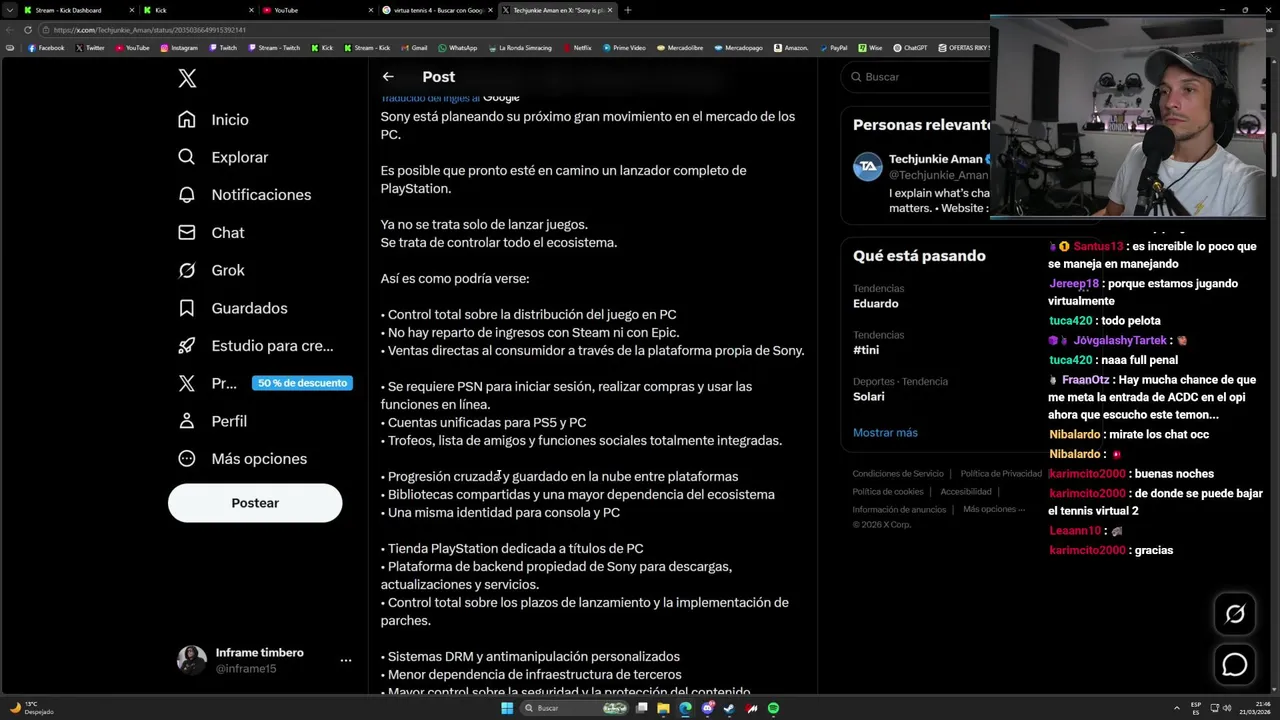Open the WhatsApp bookmark

457,47
